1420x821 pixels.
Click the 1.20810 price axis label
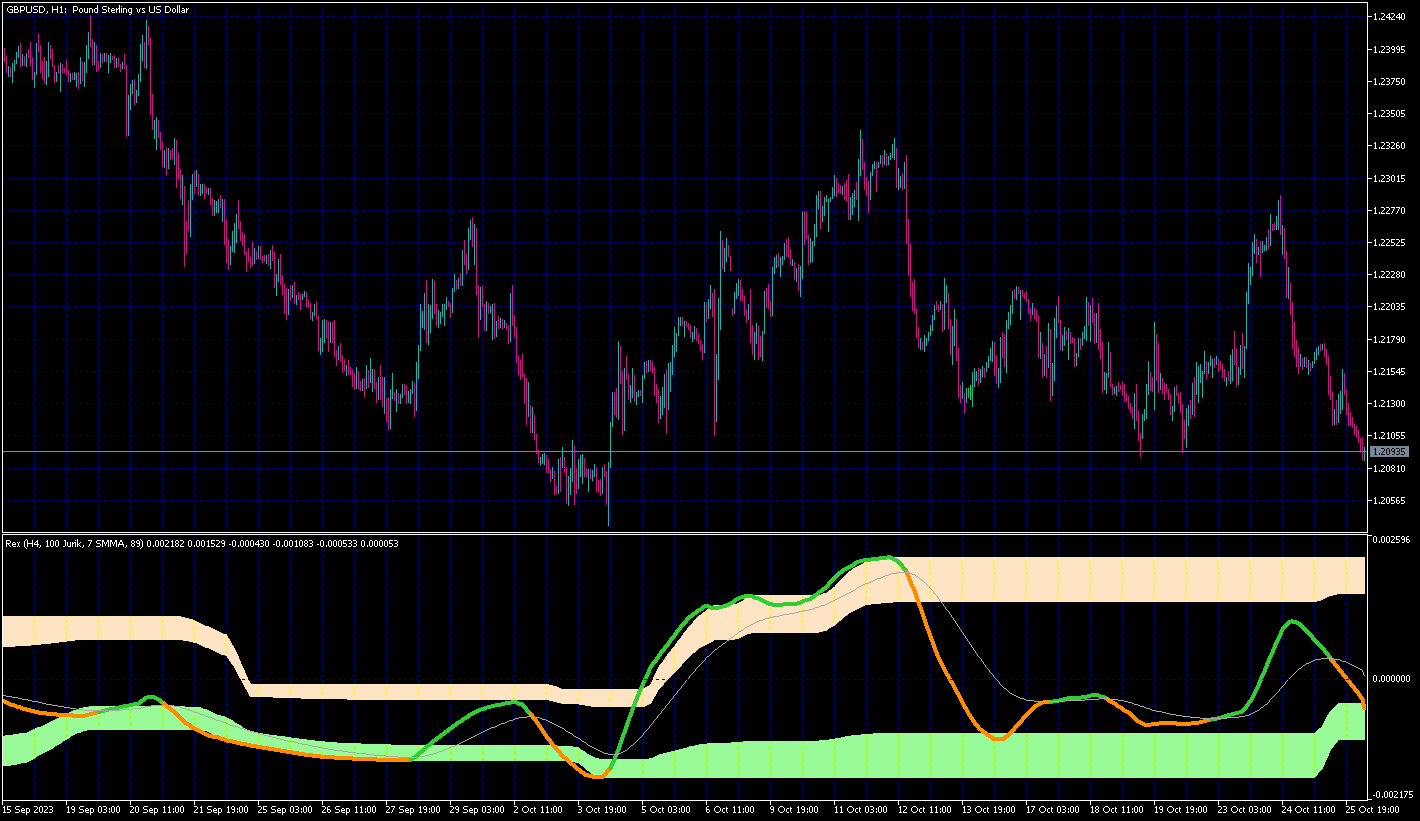pyautogui.click(x=1390, y=468)
